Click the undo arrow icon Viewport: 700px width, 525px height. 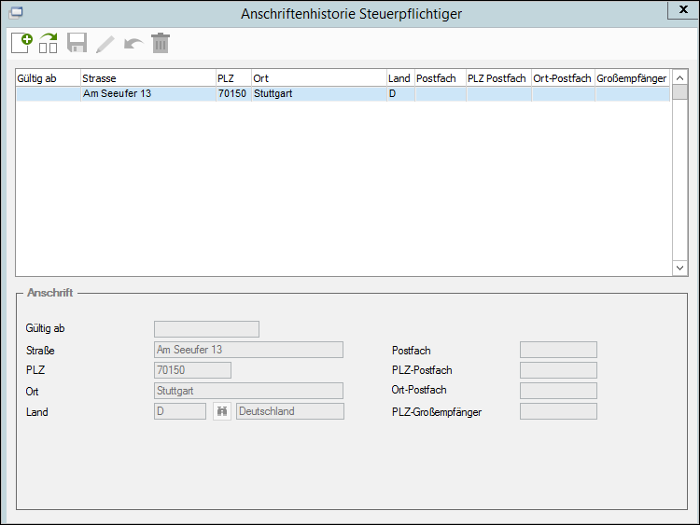click(133, 44)
